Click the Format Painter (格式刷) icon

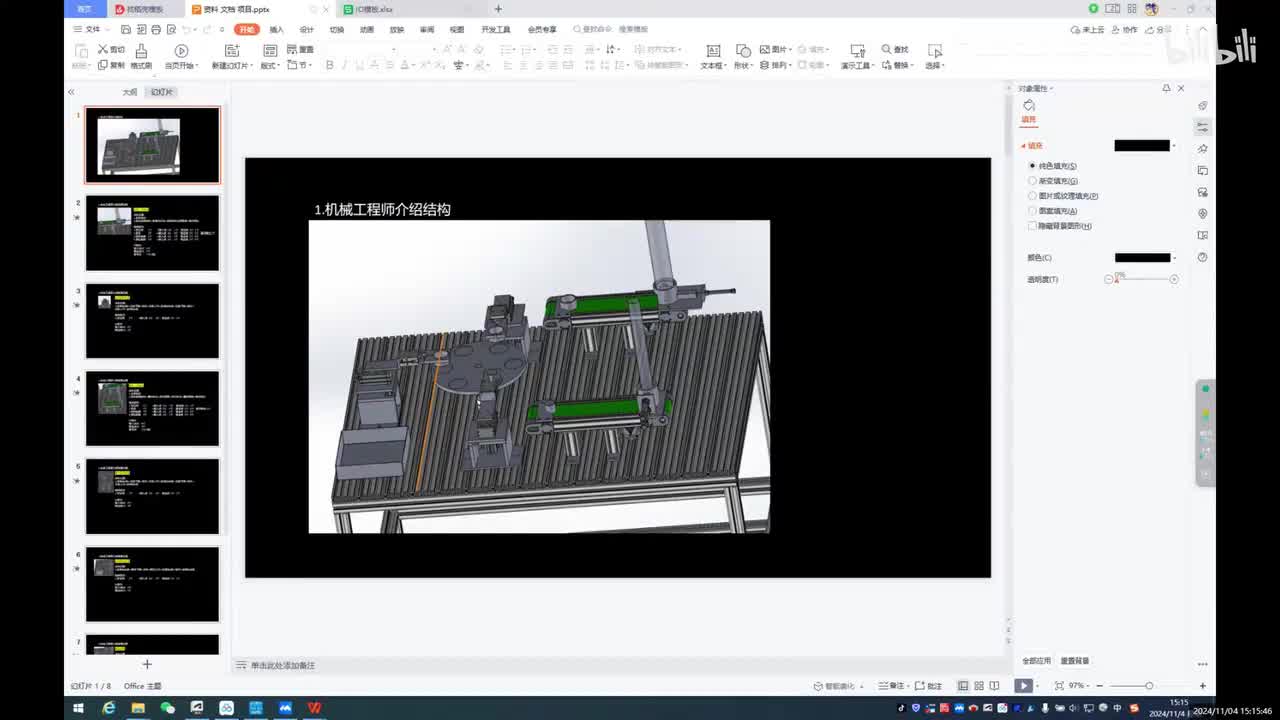coord(141,50)
